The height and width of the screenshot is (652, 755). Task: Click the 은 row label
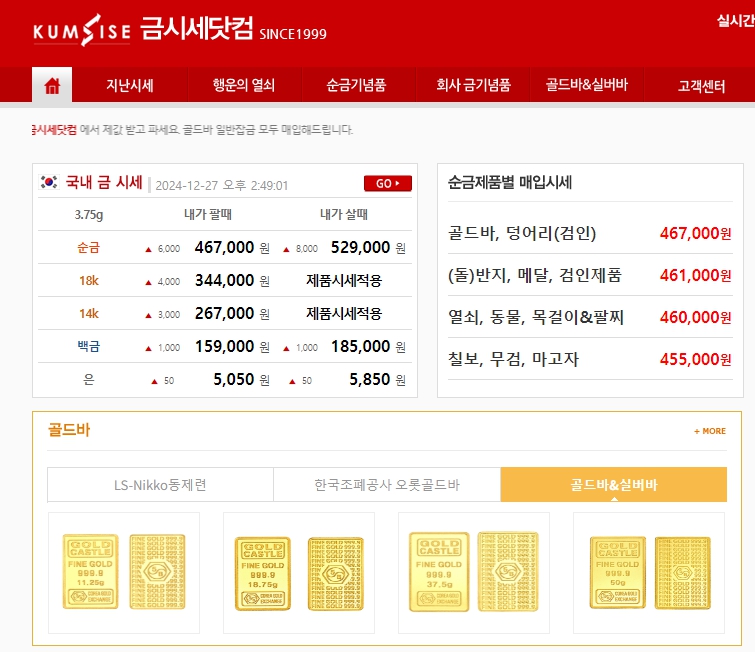point(89,379)
